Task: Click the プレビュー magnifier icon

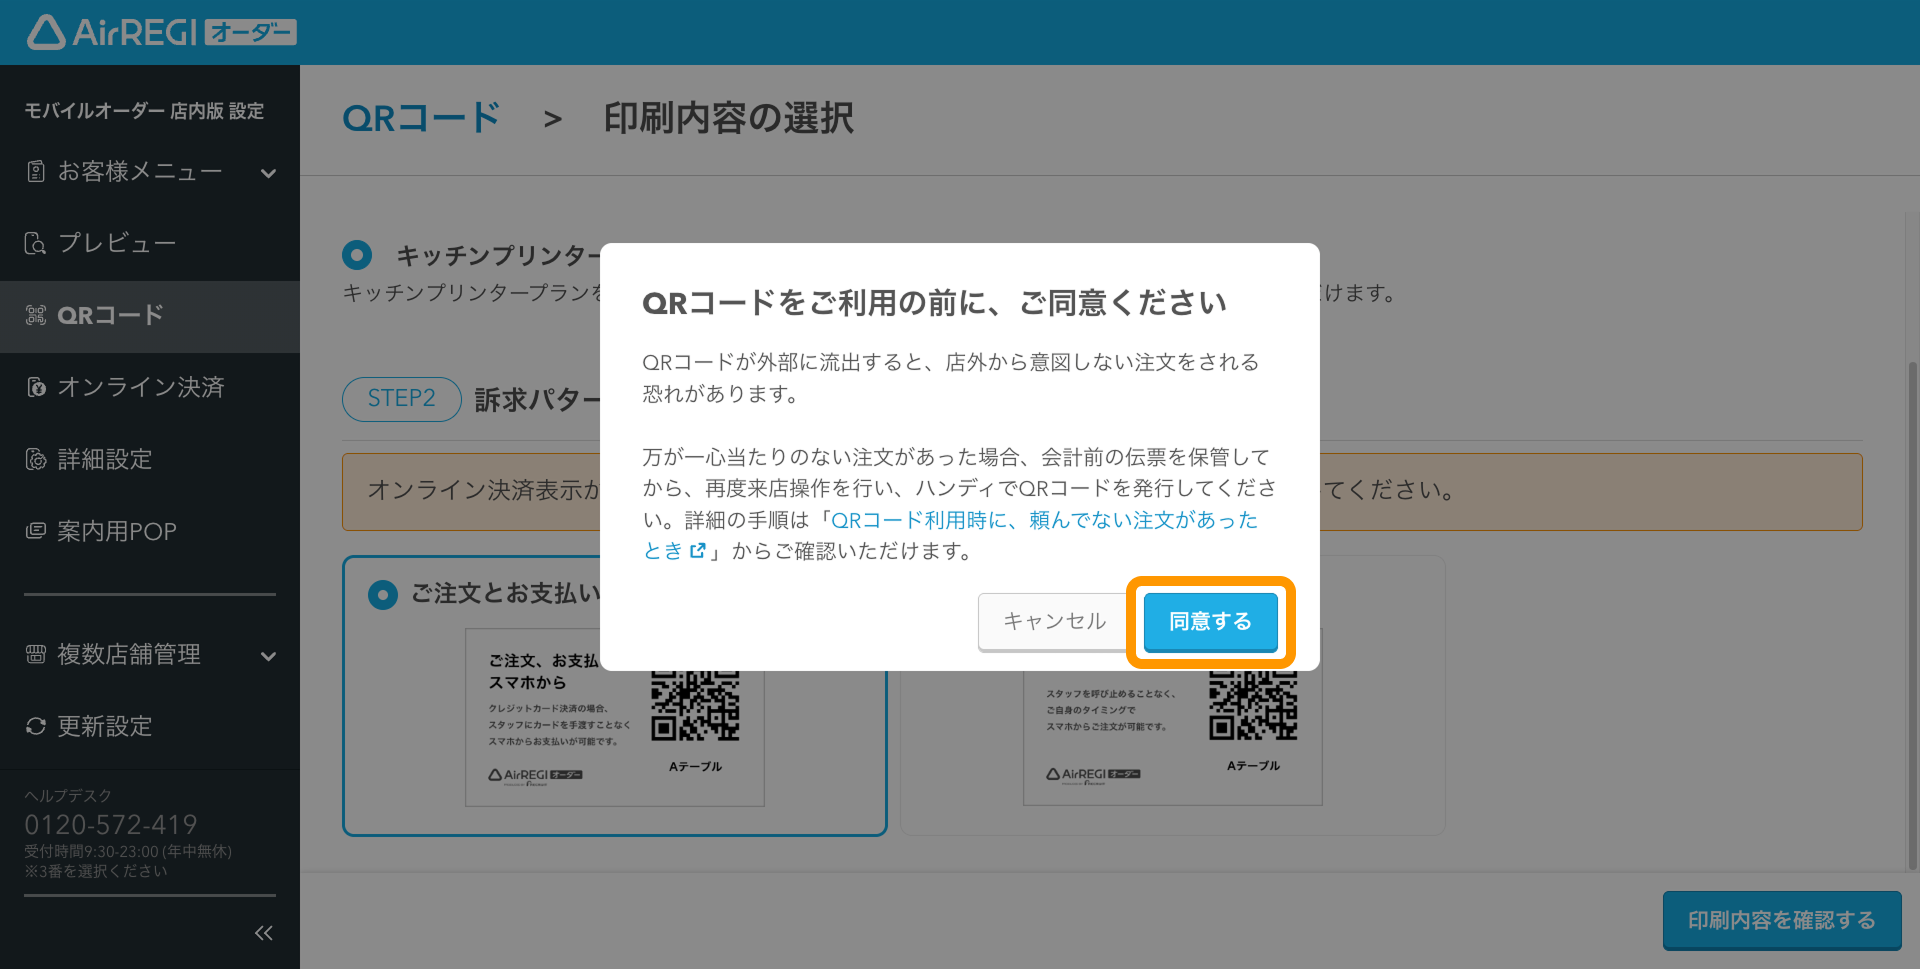Action: click(36, 243)
